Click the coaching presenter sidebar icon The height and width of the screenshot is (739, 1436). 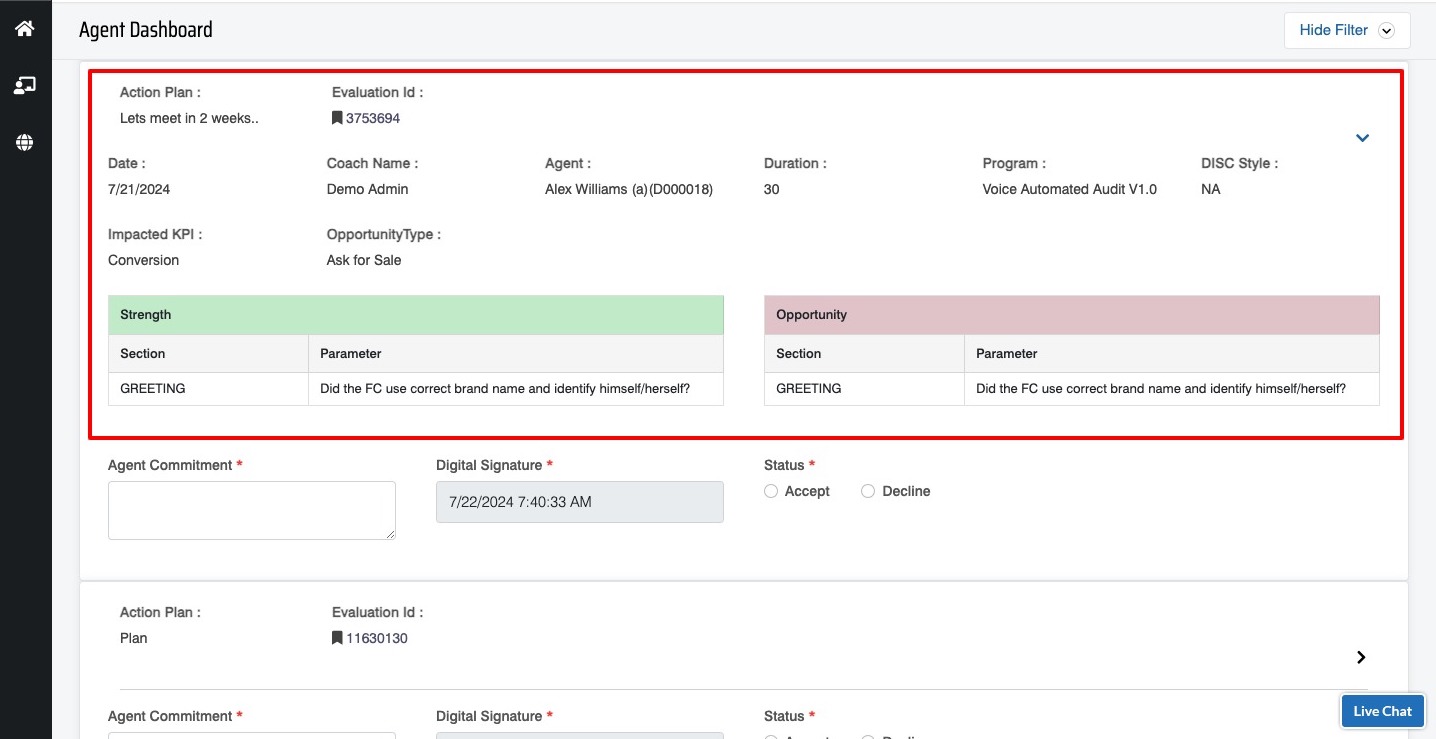25,85
